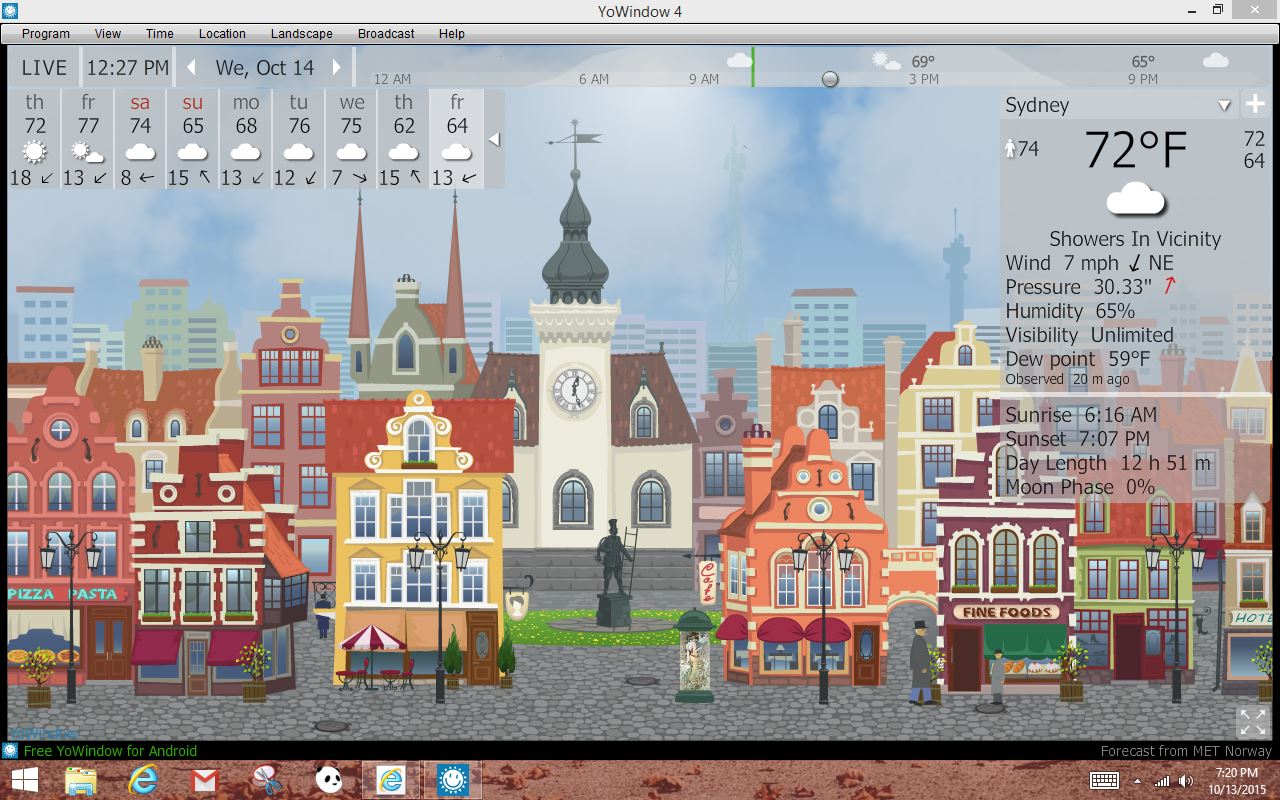Click the red pressure trend arrow
This screenshot has width=1280, height=800.
[x=1168, y=287]
